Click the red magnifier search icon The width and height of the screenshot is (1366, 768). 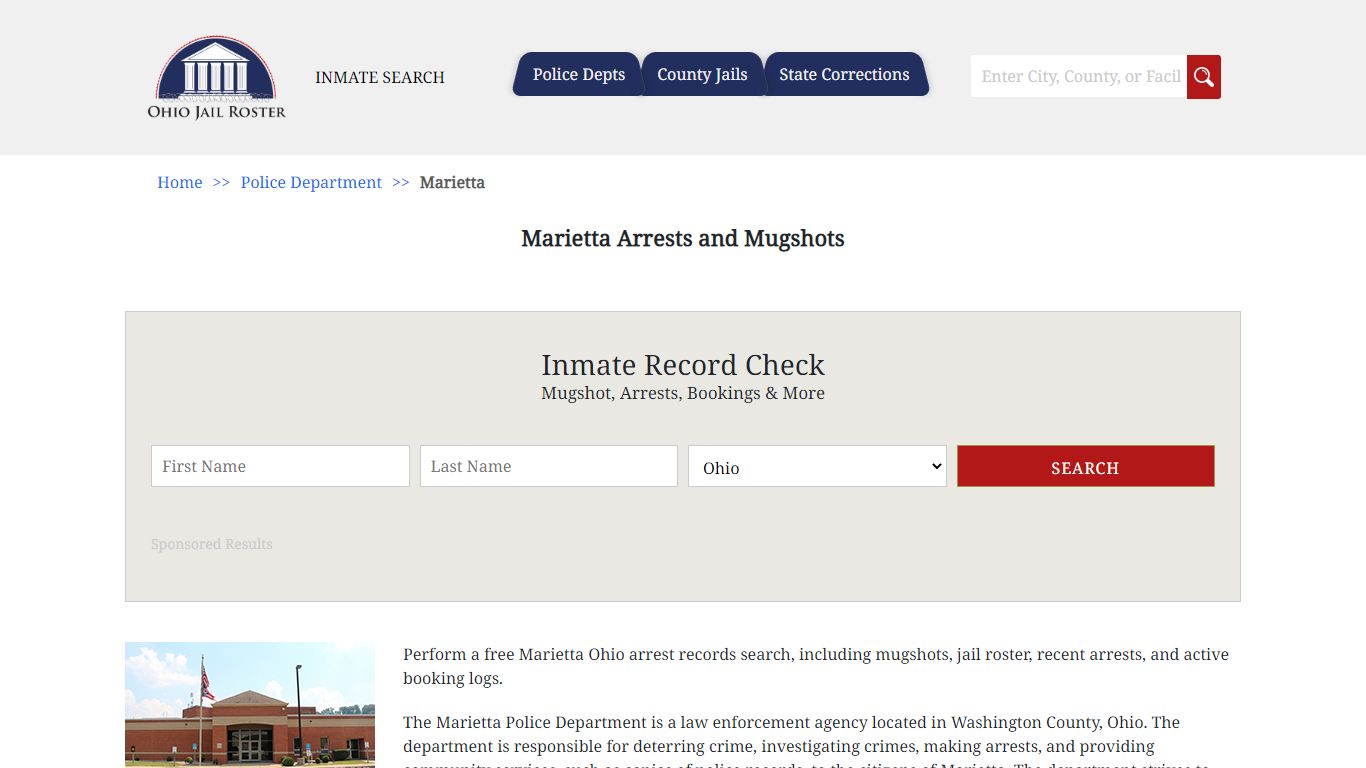coord(1204,77)
